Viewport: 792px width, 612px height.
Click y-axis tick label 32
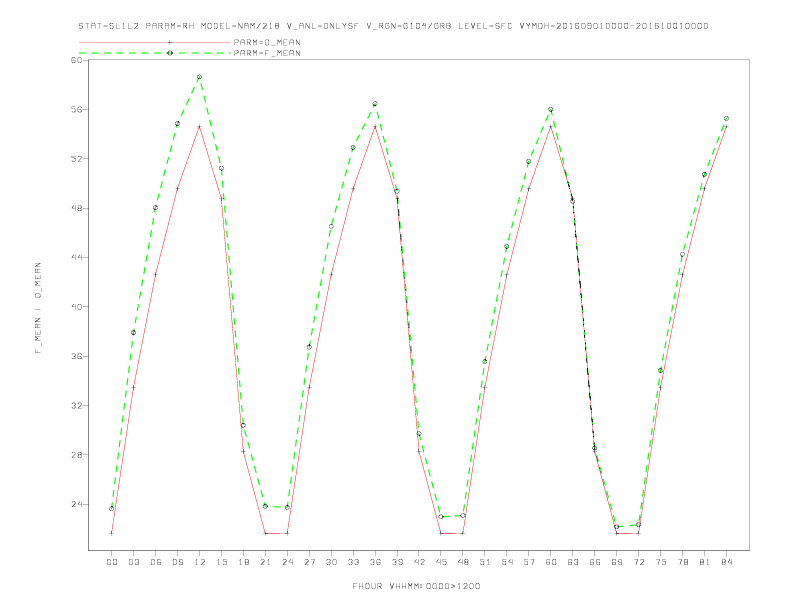click(x=77, y=405)
